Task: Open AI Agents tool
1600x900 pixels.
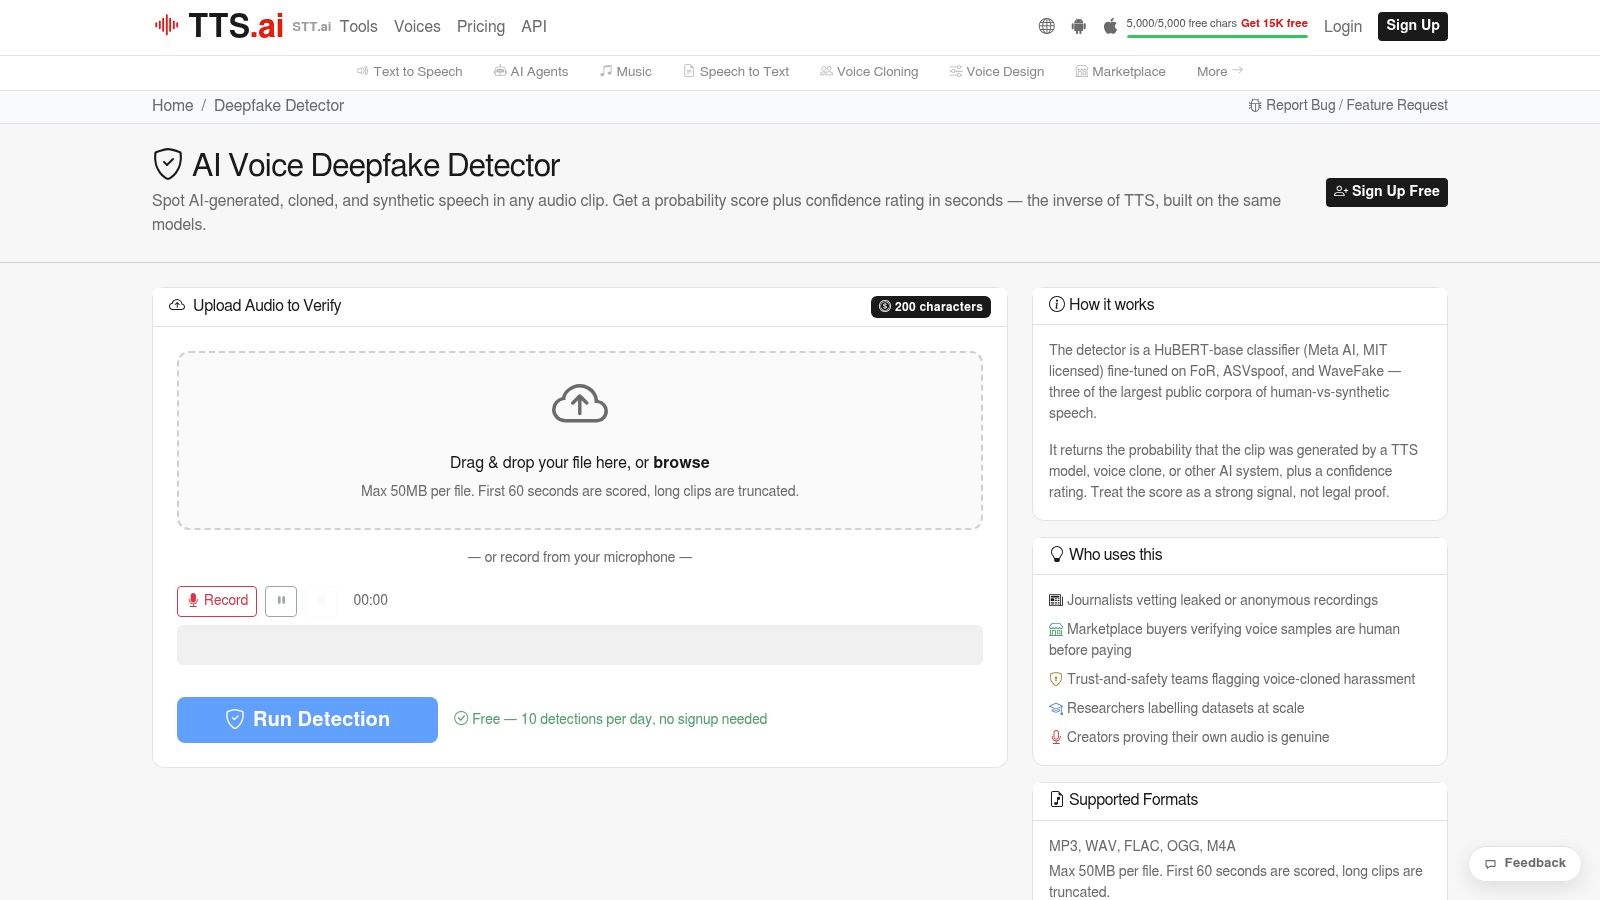Action: pos(530,72)
